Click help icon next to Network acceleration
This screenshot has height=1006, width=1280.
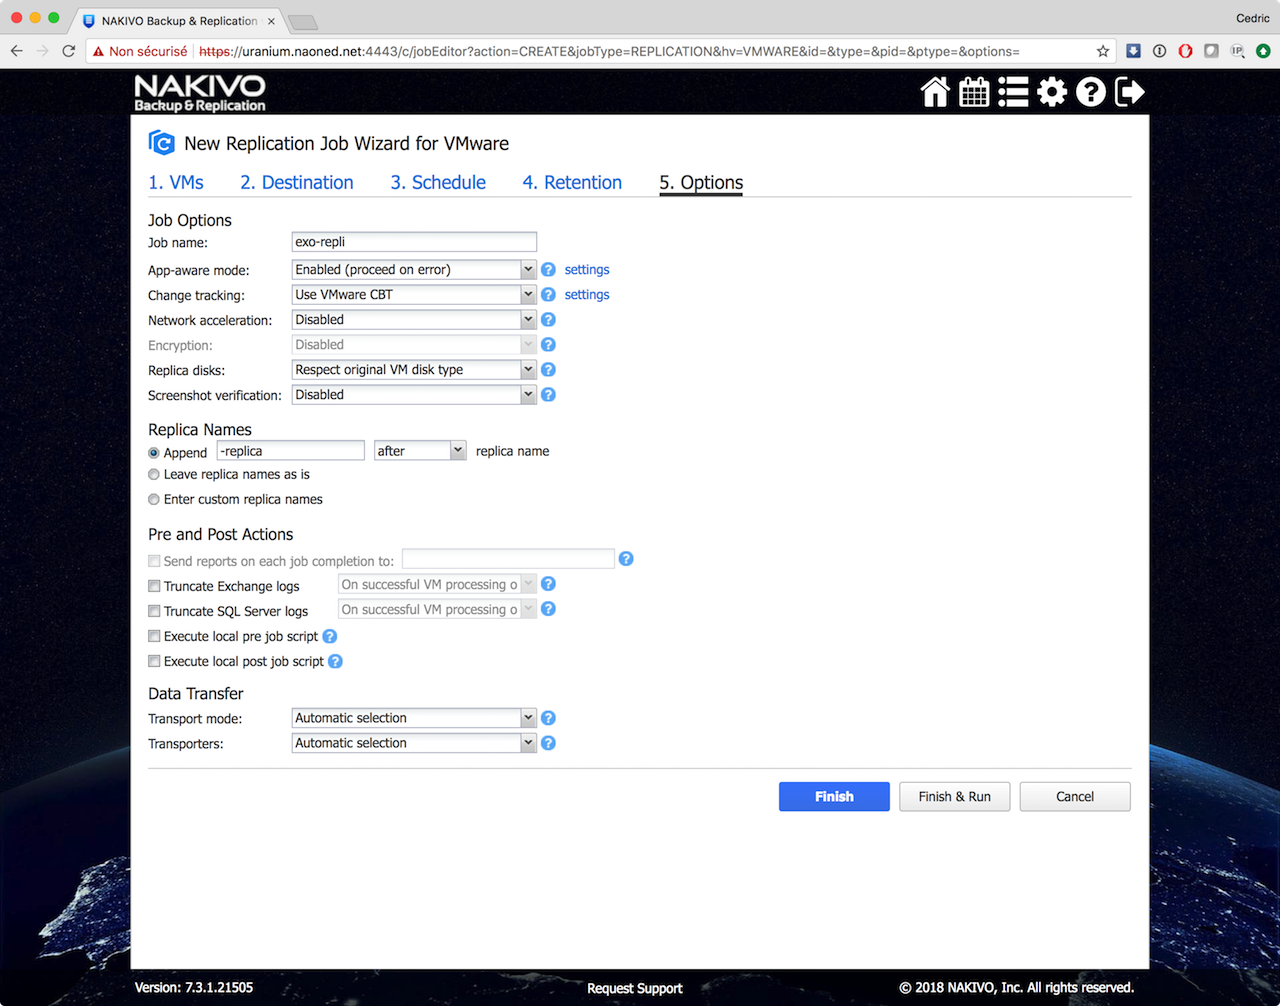point(548,320)
